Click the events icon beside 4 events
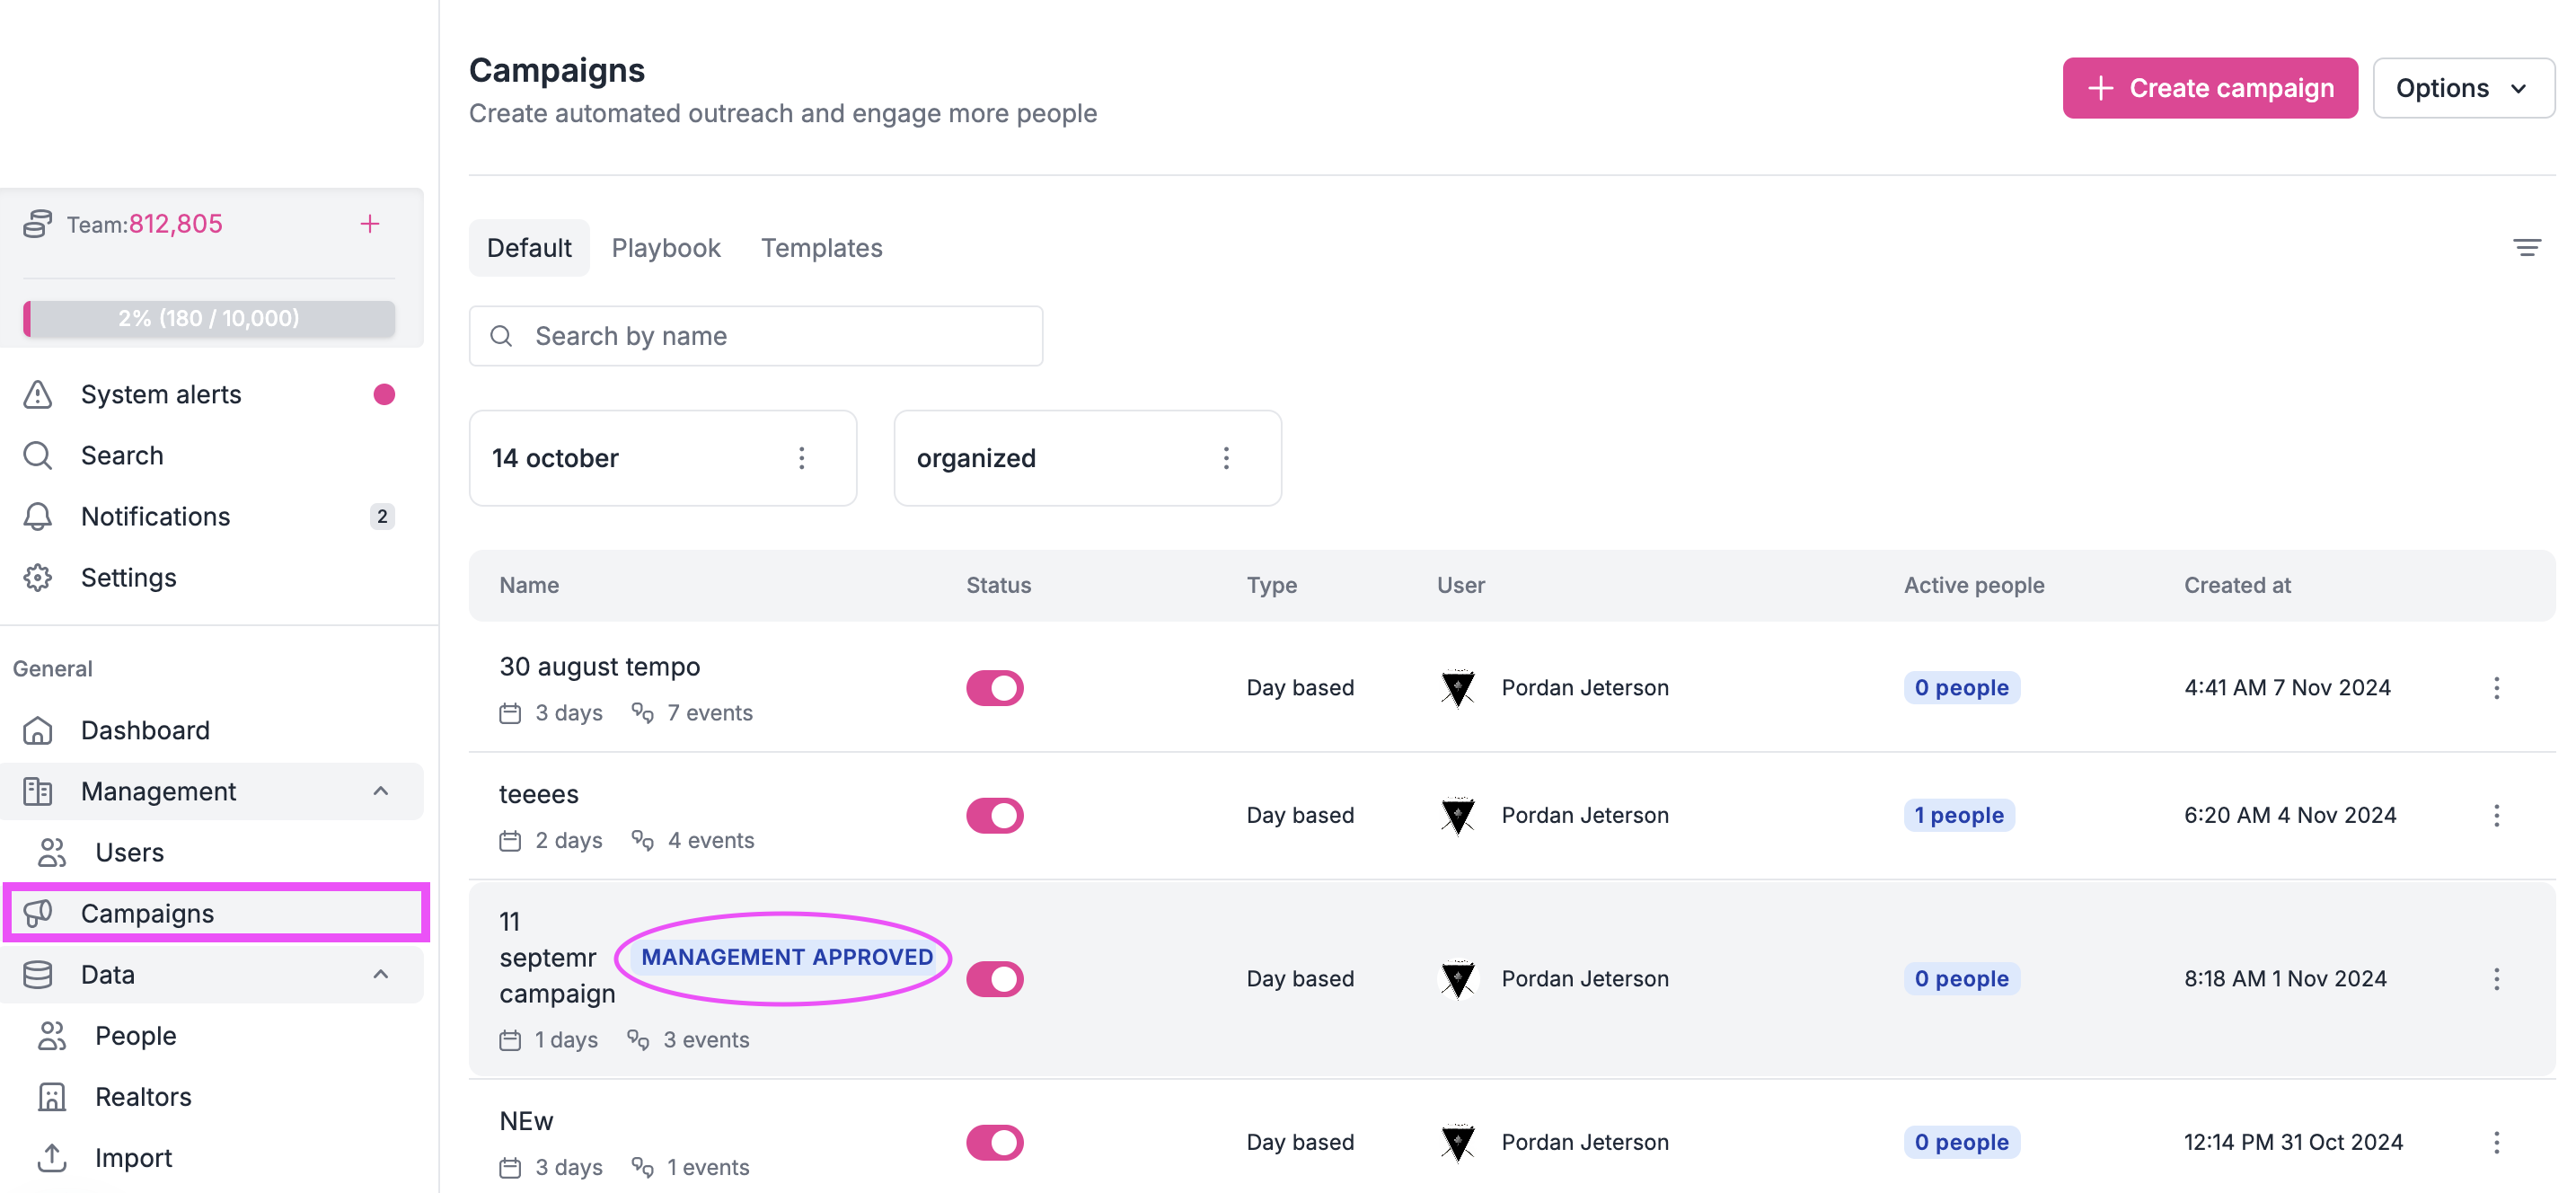 click(642, 840)
